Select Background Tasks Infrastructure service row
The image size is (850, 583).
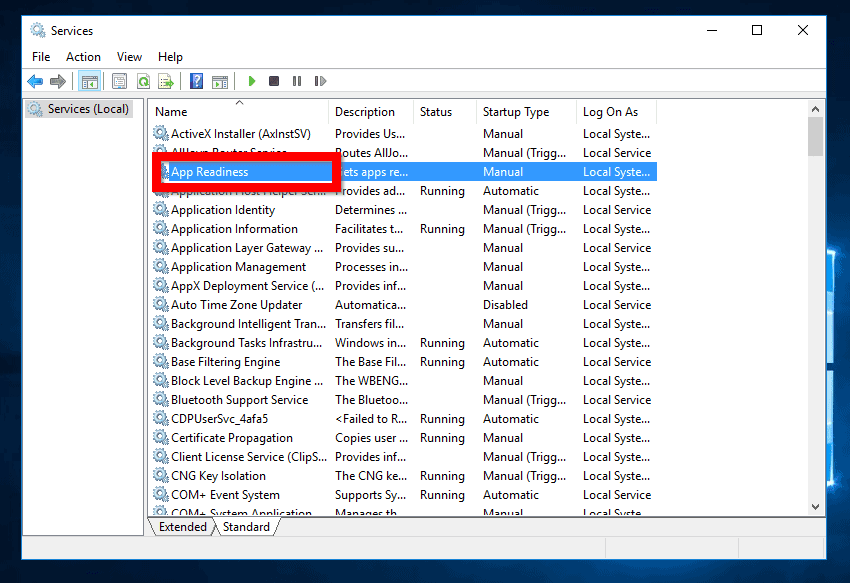tap(404, 343)
